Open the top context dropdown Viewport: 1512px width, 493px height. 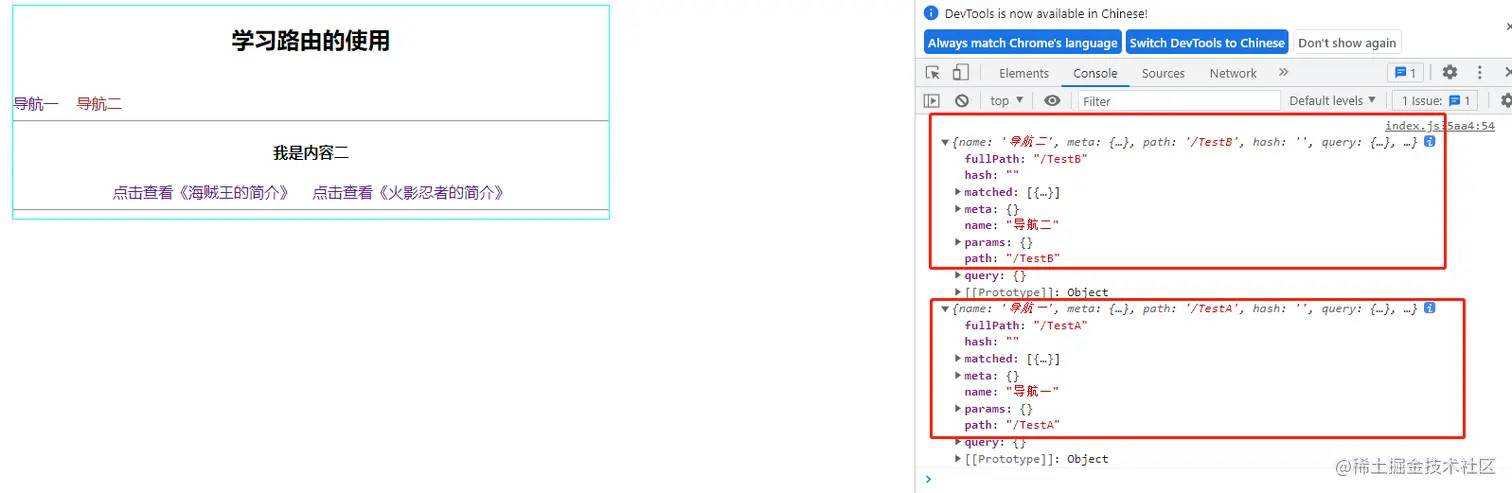click(1006, 101)
